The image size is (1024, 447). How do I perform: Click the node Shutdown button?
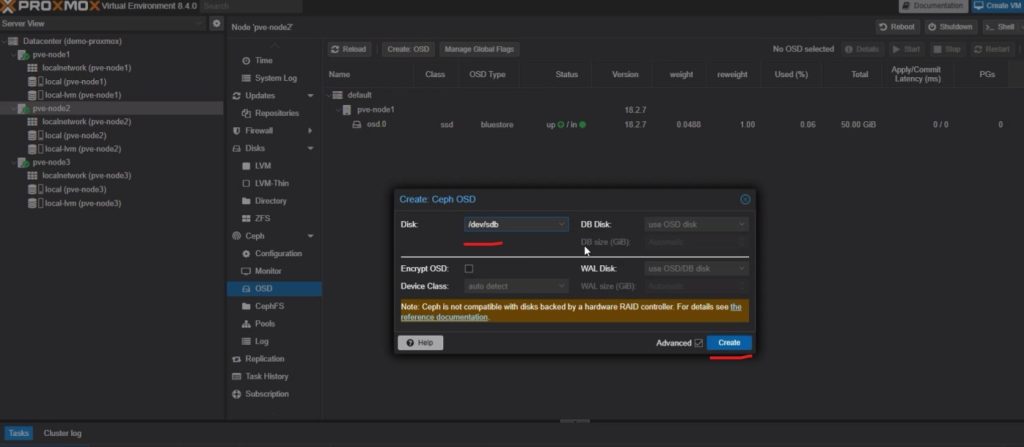[950, 27]
